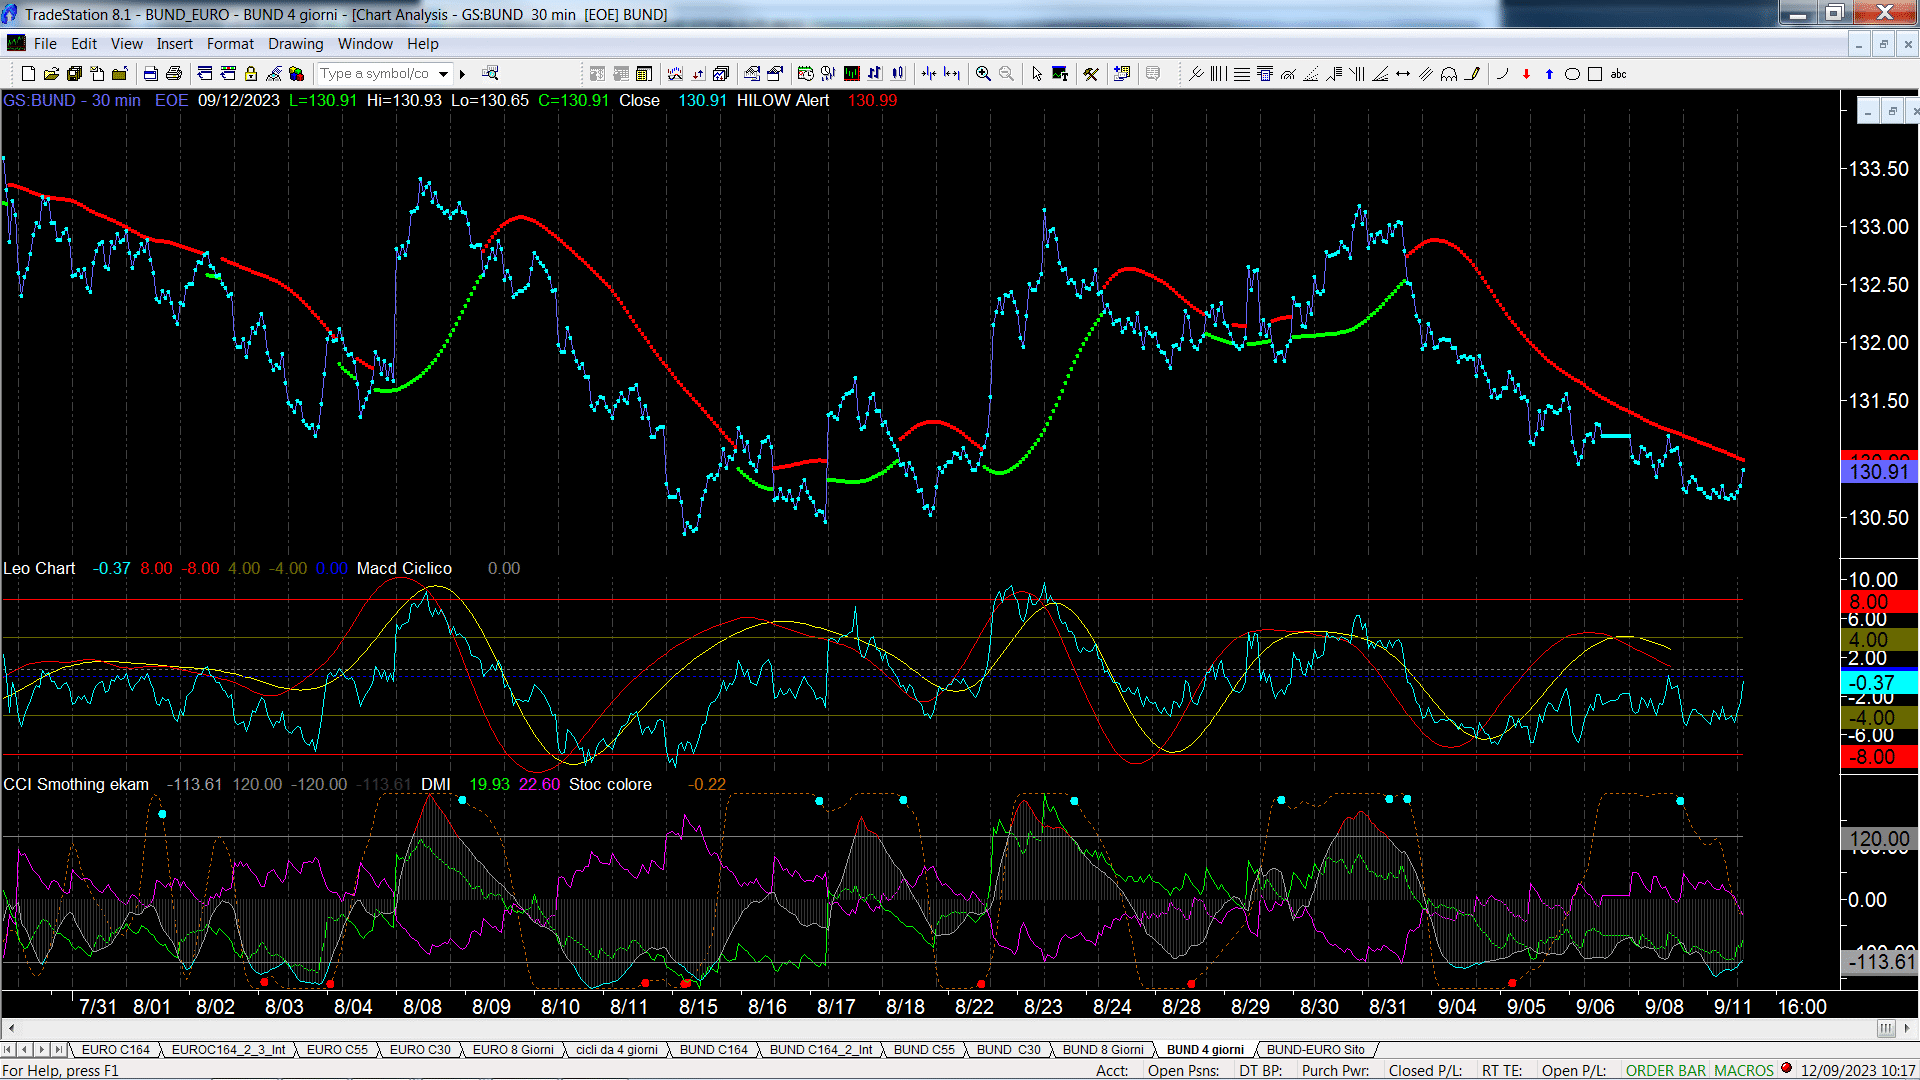Switch to the EURO C55 tab
Image resolution: width=1920 pixels, height=1080 pixels.
click(337, 1049)
